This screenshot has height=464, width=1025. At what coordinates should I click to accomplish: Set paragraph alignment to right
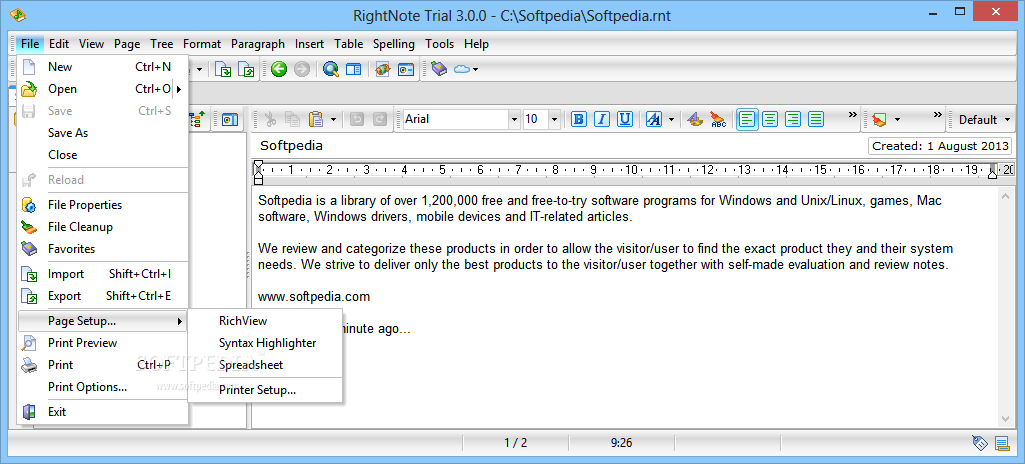pyautogui.click(x=793, y=119)
